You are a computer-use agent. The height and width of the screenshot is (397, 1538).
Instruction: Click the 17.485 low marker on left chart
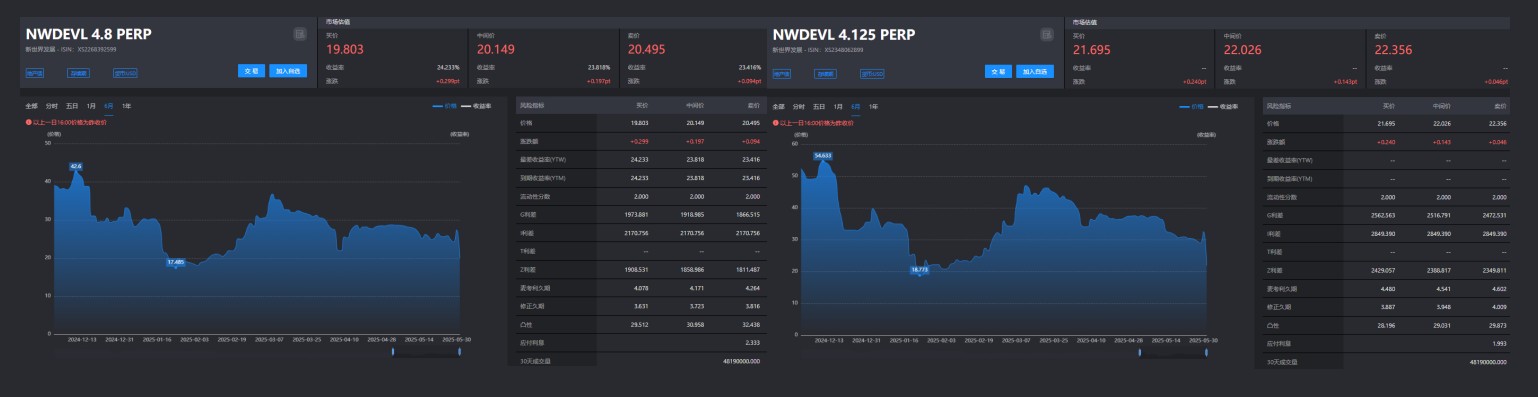176,262
